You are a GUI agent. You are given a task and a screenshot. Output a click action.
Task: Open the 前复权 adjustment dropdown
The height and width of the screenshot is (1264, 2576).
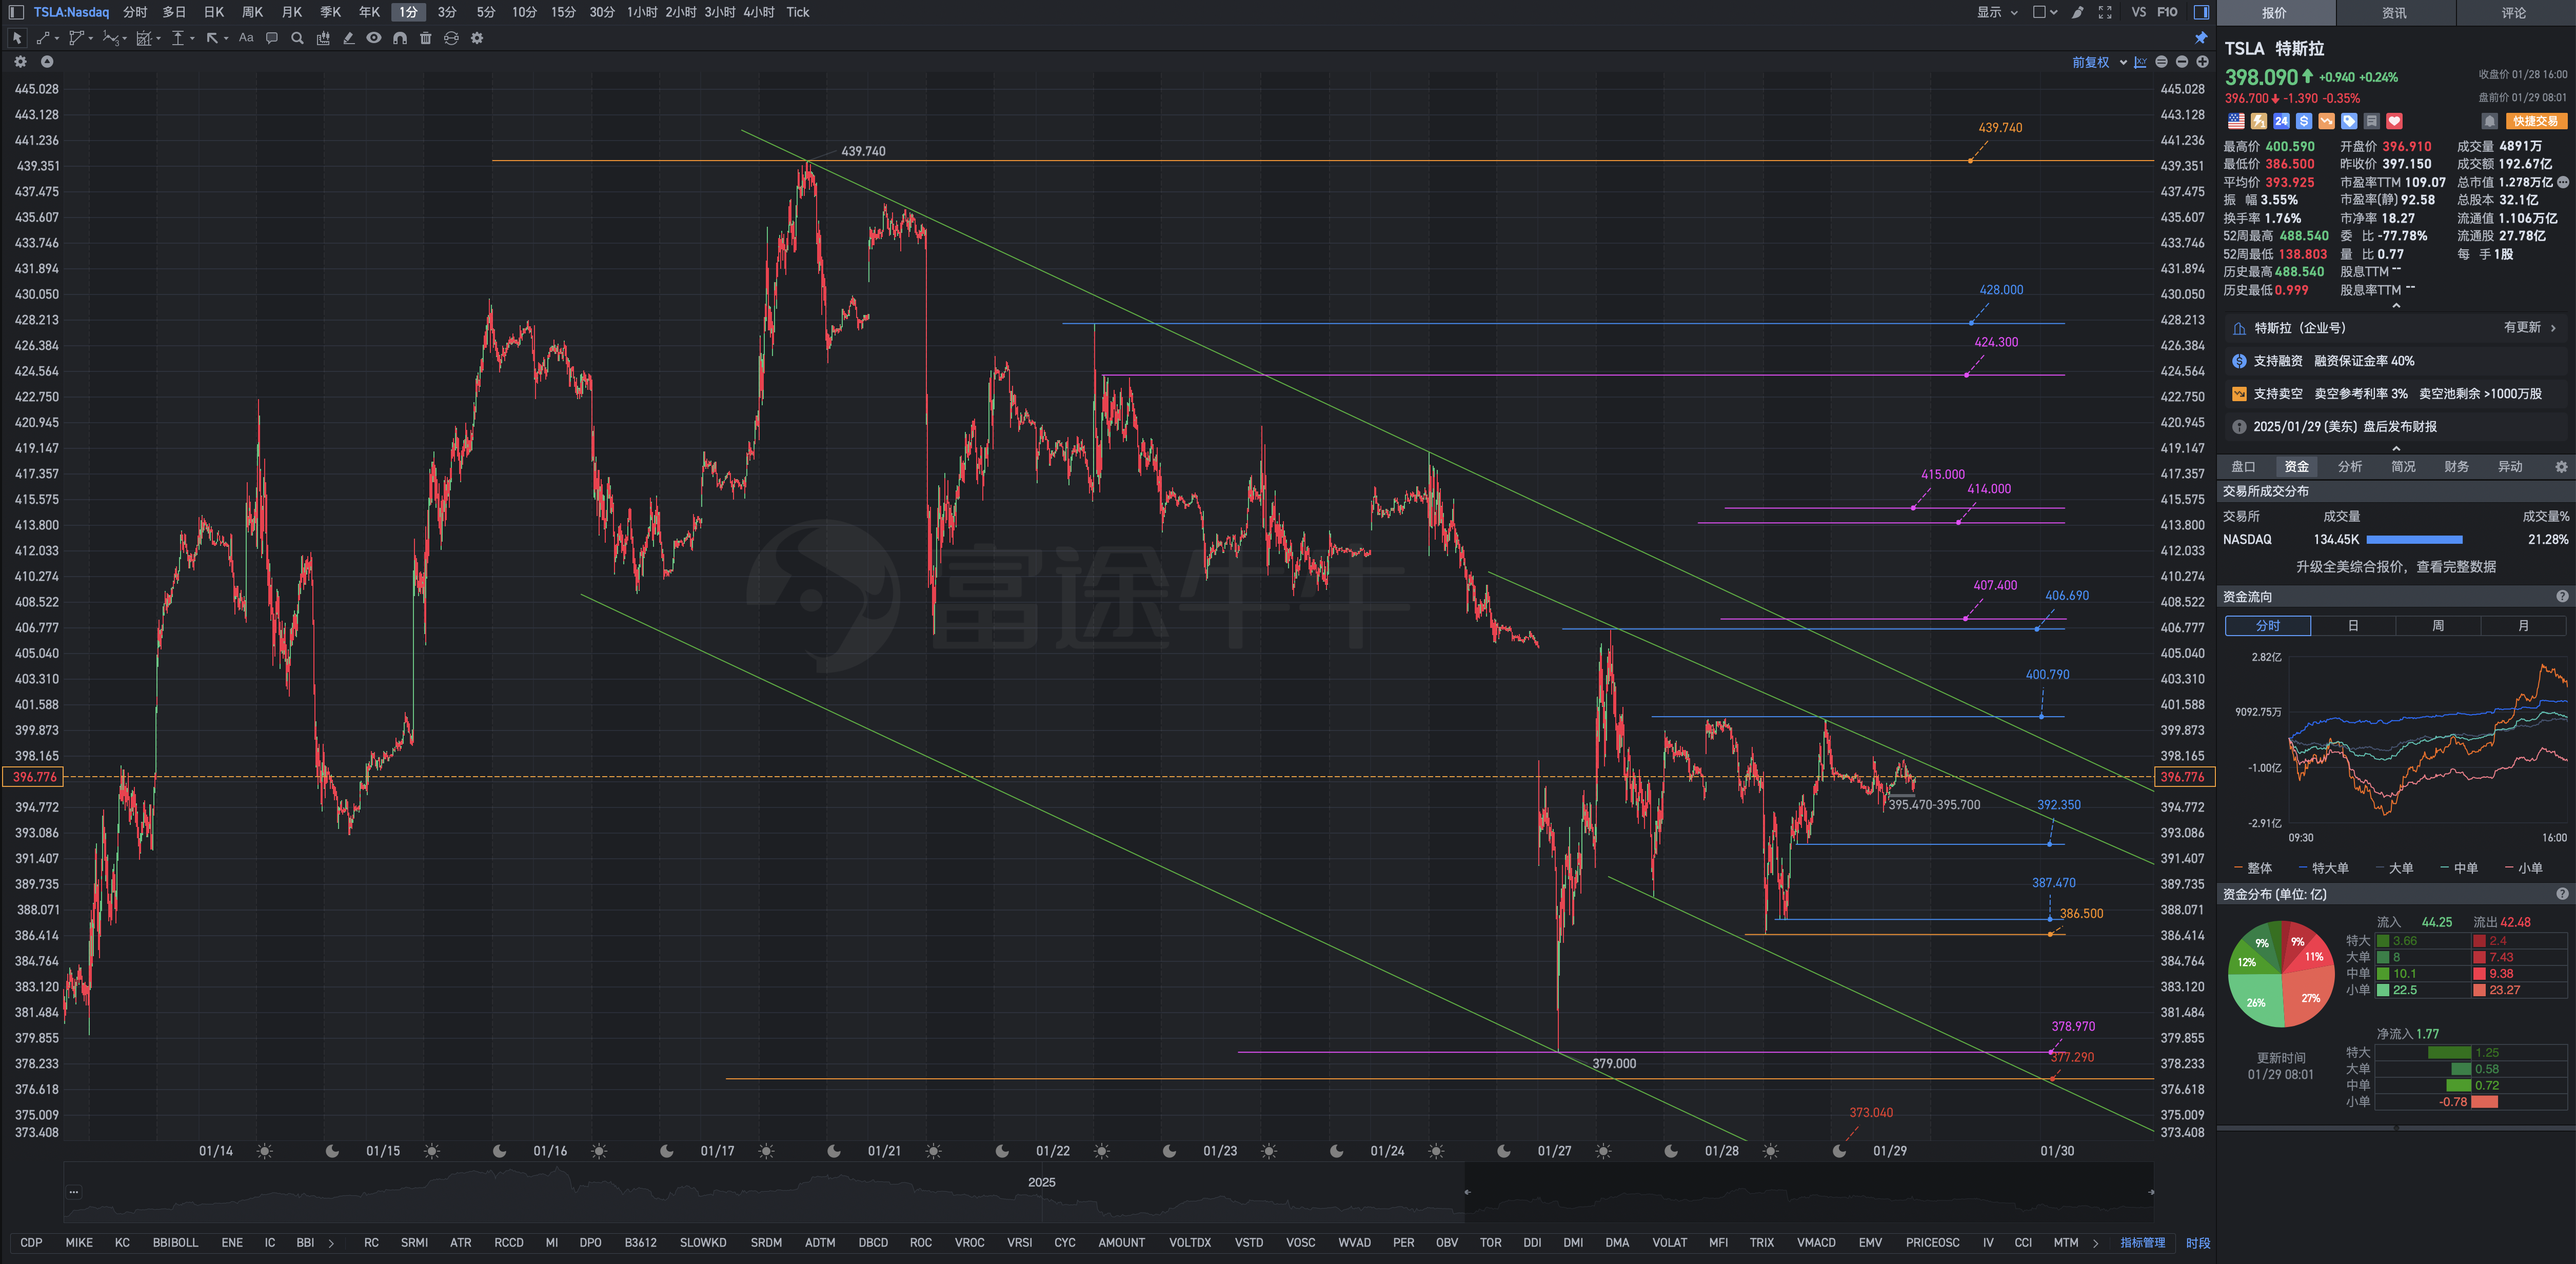point(2099,62)
